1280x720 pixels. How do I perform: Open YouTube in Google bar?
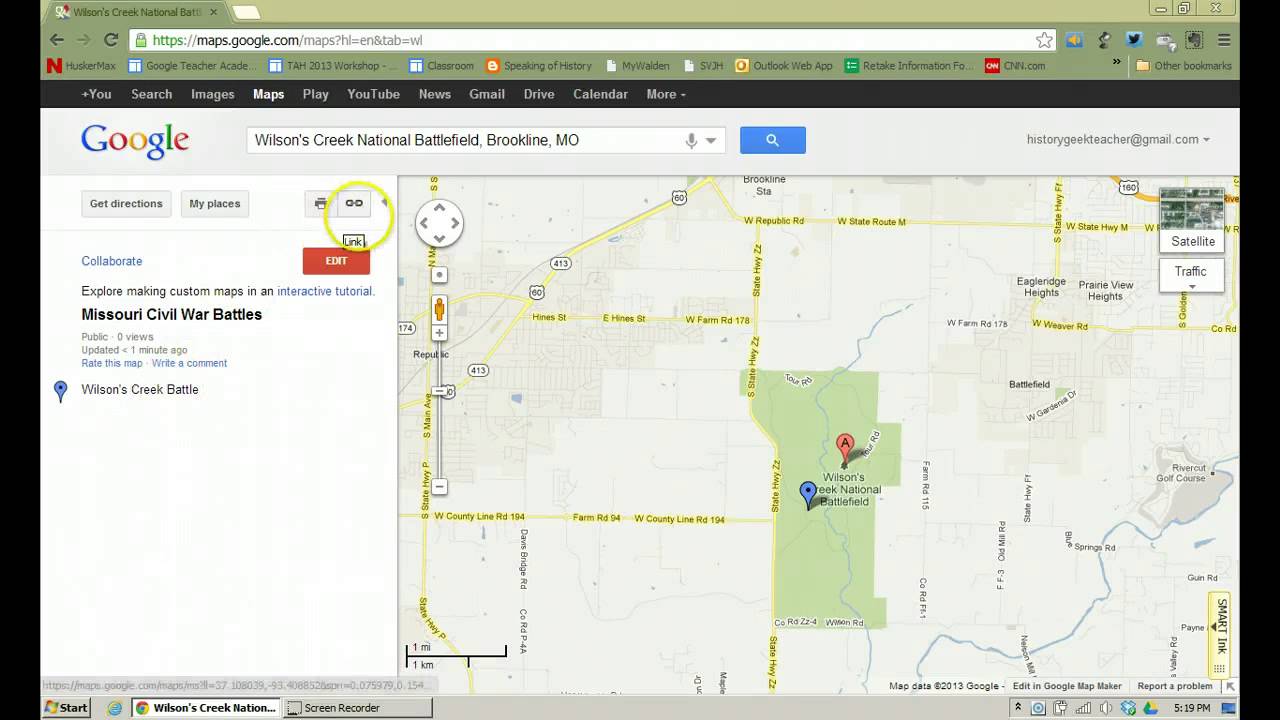point(374,94)
